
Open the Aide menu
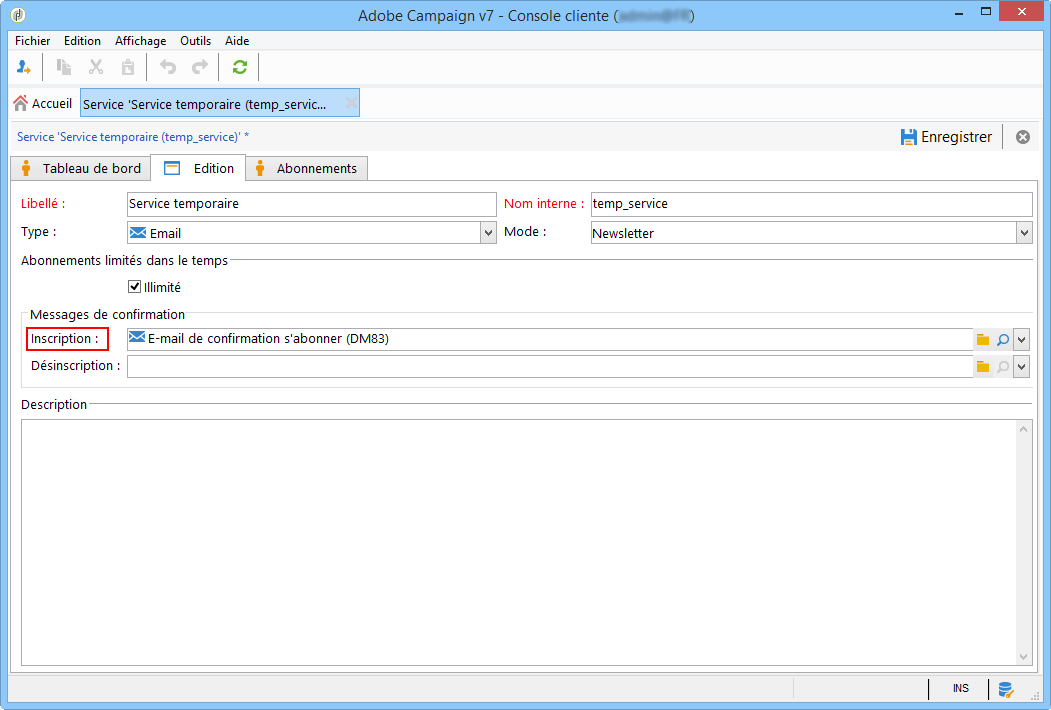coord(237,41)
